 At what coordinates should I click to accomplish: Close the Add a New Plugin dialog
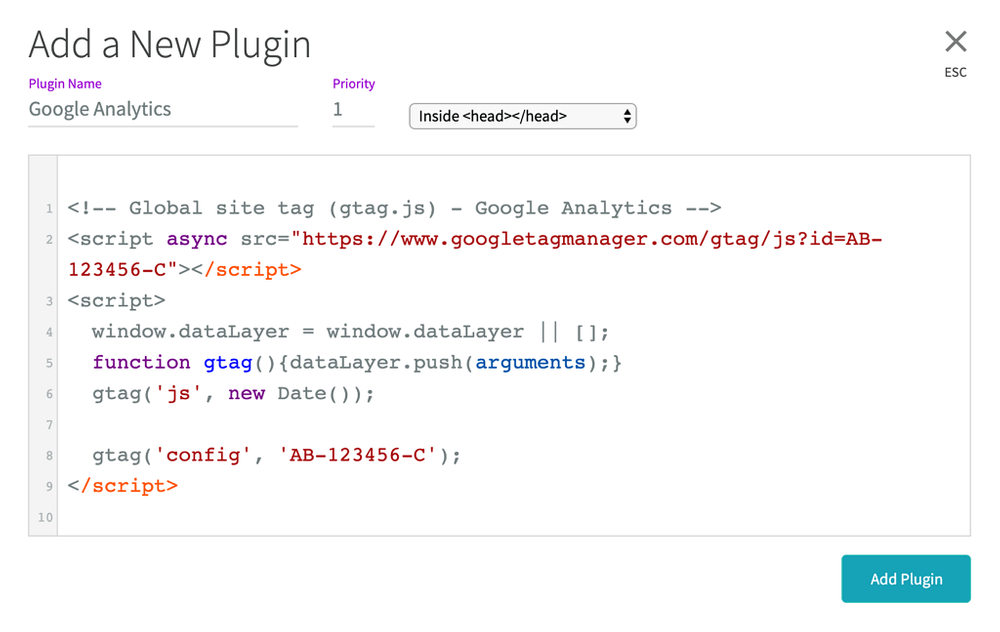[x=955, y=41]
